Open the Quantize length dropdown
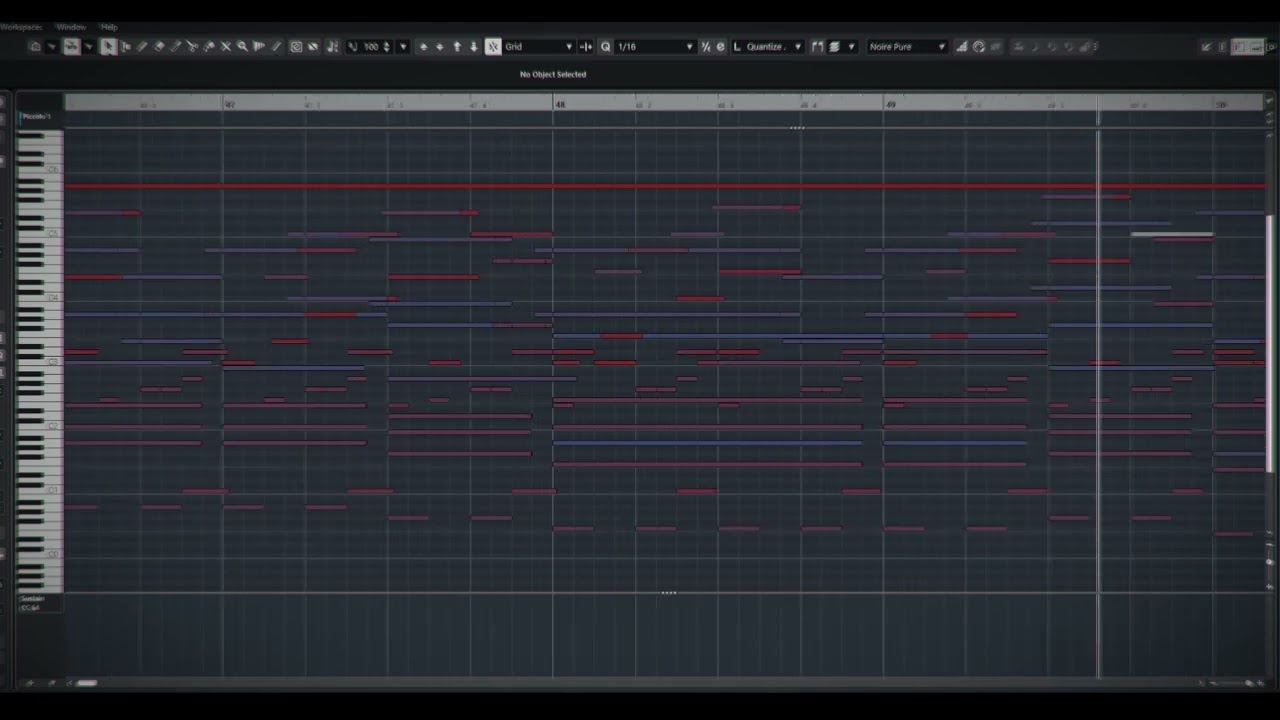Viewport: 1280px width, 720px height. tap(768, 47)
